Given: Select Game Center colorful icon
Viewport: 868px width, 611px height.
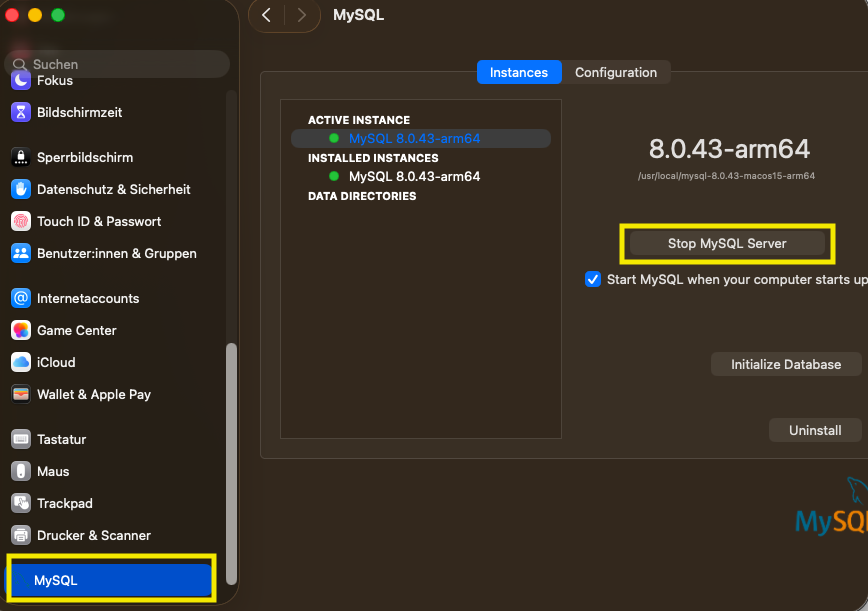Looking at the screenshot, I should tap(21, 331).
